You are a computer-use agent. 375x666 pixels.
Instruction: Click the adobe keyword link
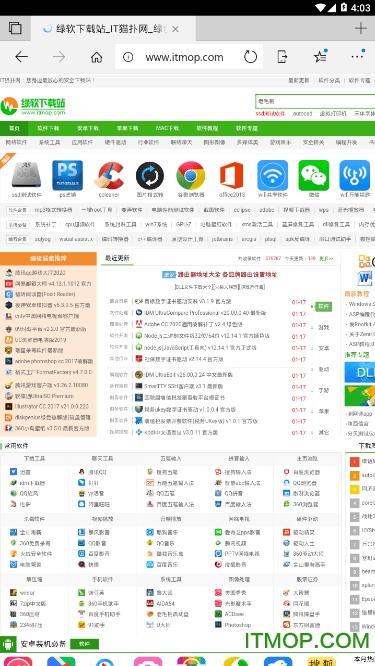267,210
